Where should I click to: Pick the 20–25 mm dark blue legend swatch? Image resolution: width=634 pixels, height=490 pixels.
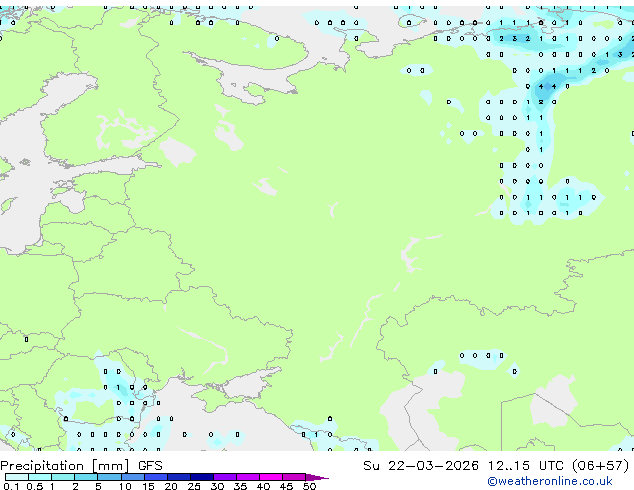tap(179, 477)
